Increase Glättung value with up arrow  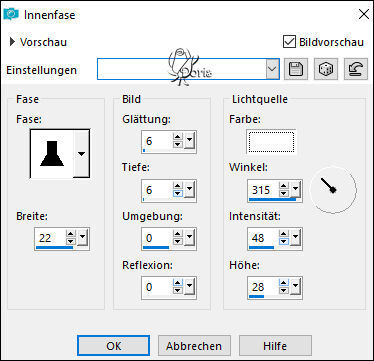(178, 137)
